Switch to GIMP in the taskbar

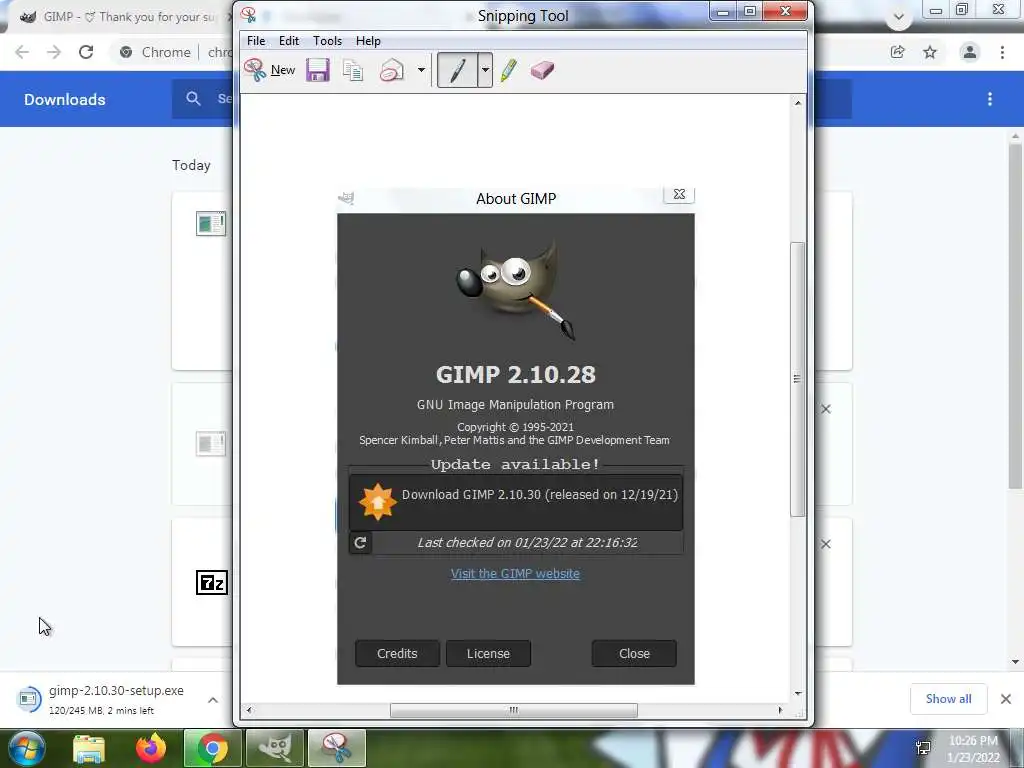coord(274,748)
